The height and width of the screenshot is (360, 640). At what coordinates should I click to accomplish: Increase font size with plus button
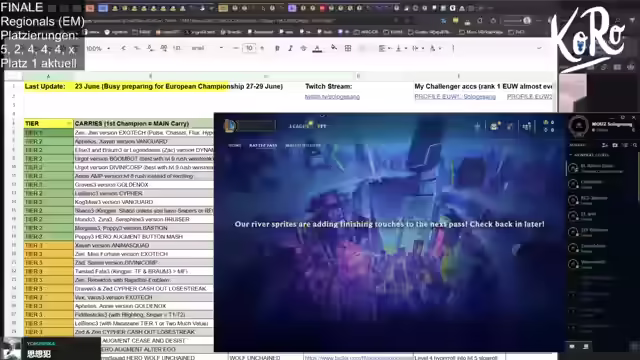coord(262,48)
